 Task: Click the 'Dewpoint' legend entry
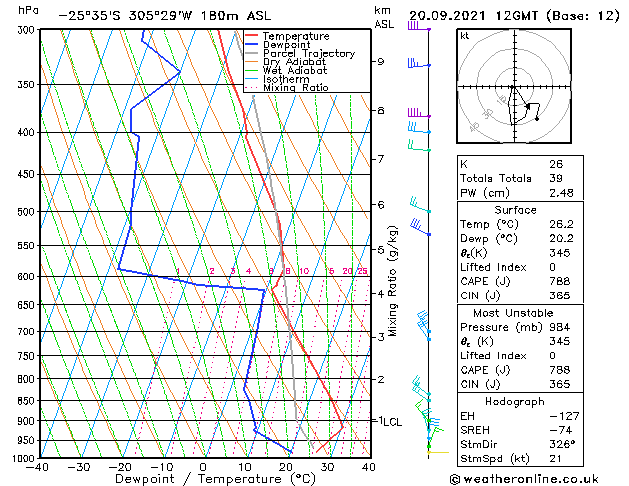(286, 45)
